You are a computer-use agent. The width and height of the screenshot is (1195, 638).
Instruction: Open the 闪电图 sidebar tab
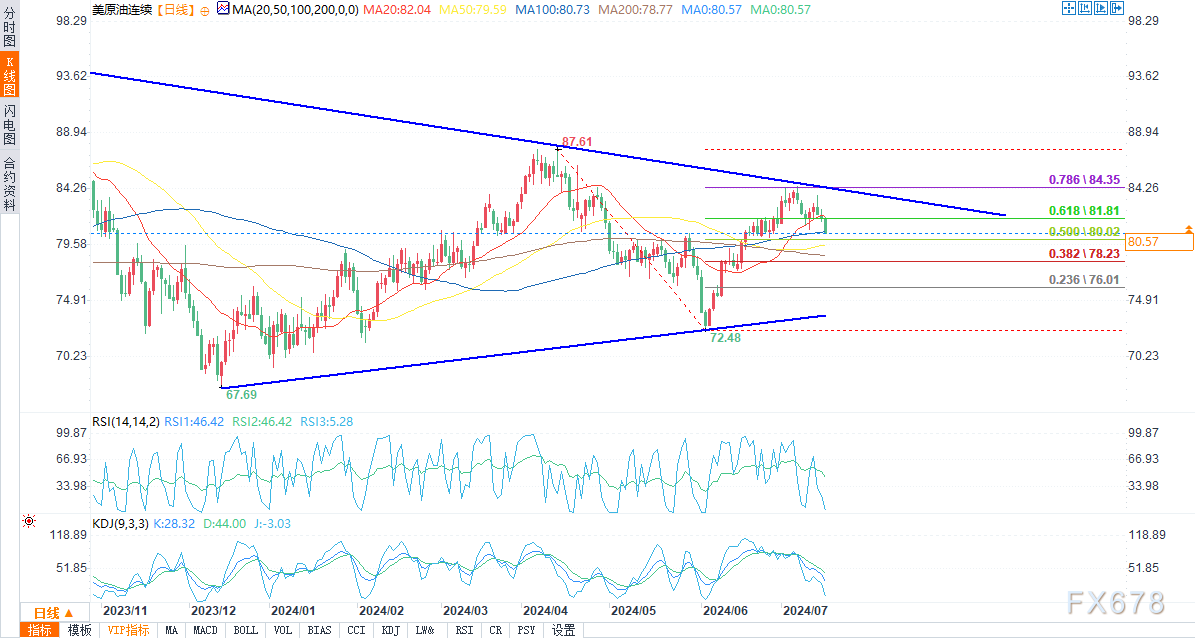tap(9, 123)
